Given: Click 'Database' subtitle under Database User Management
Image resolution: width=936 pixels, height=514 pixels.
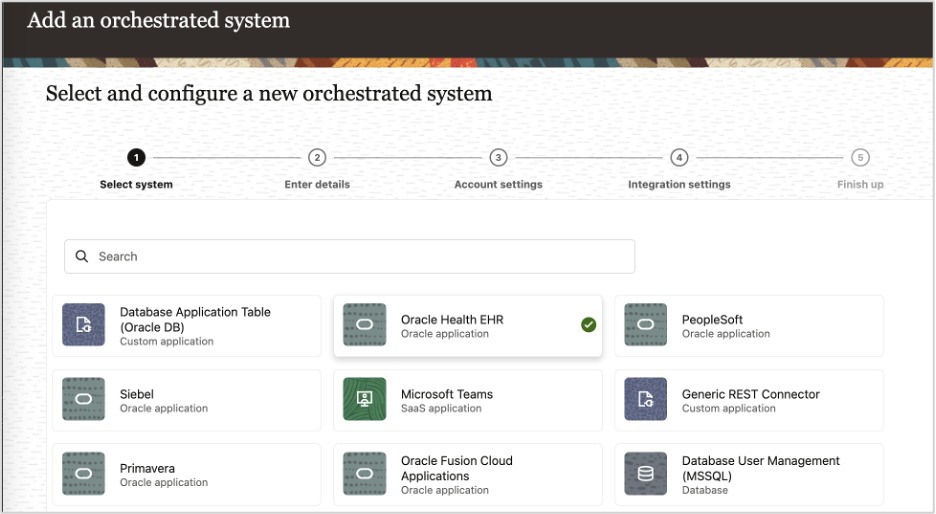Looking at the screenshot, I should [705, 490].
